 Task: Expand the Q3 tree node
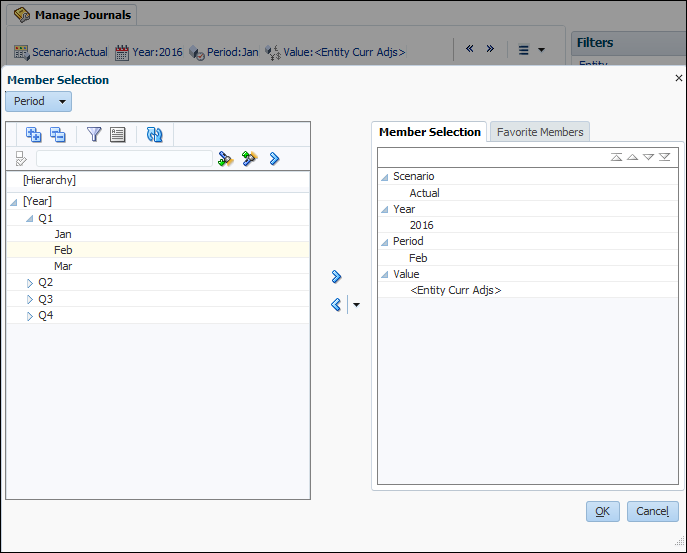tap(30, 300)
